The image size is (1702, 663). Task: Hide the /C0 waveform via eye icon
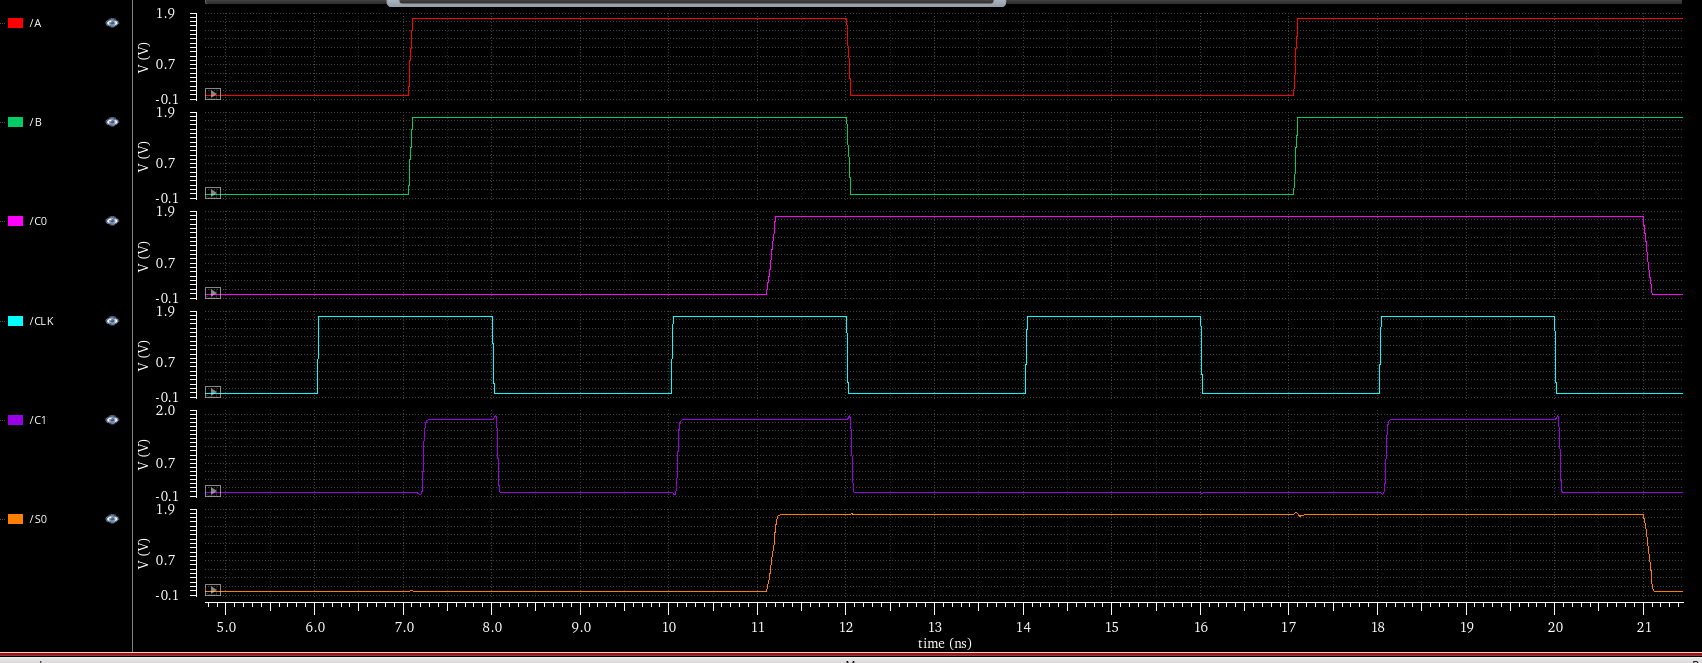pyautogui.click(x=112, y=221)
